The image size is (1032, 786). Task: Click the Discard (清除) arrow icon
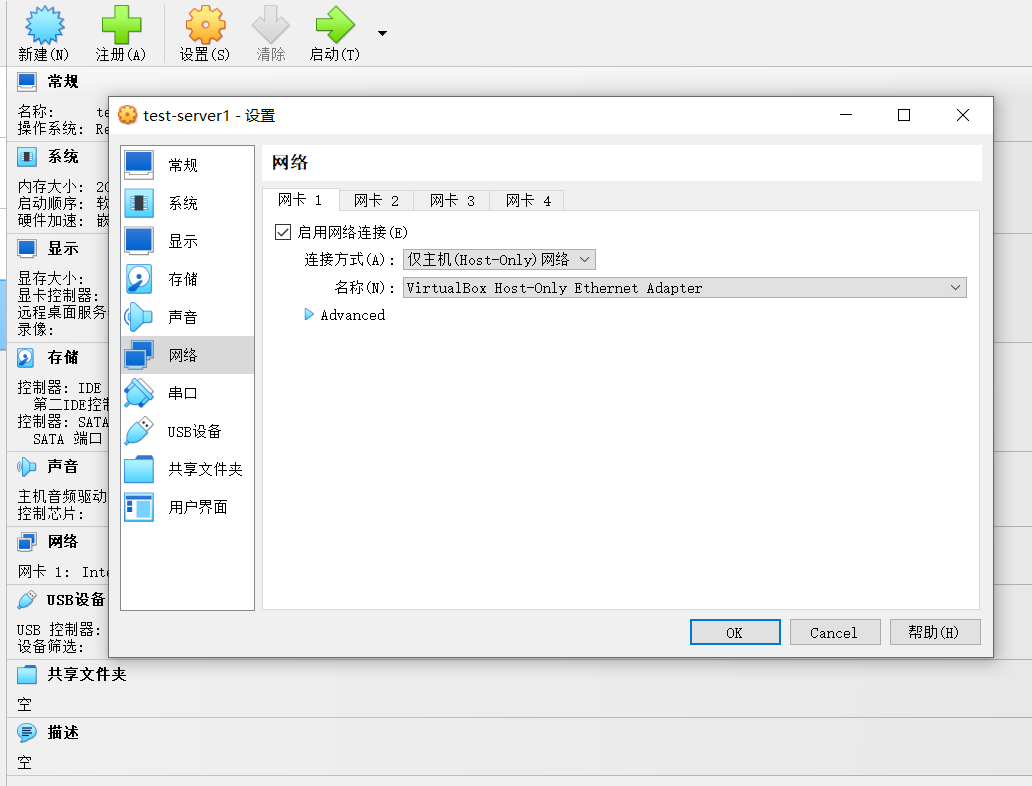[x=271, y=25]
